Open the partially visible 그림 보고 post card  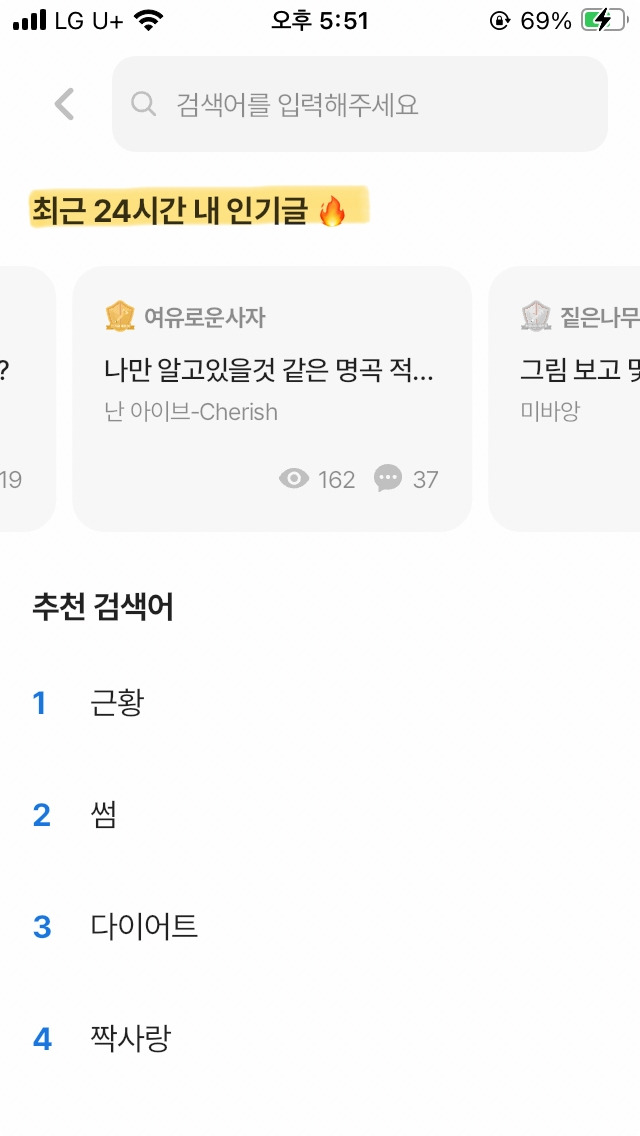565,398
